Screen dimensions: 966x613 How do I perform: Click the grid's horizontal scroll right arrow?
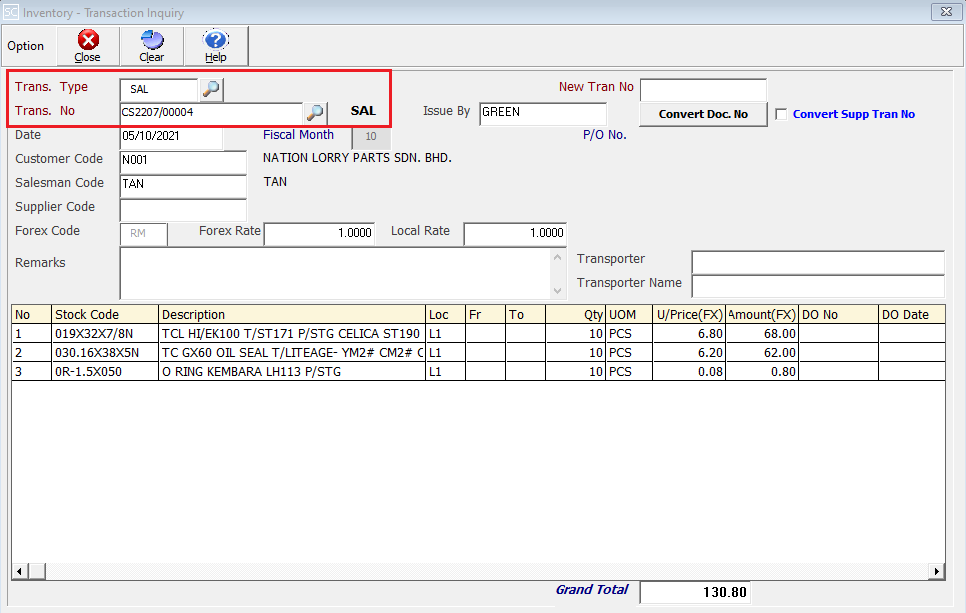[936, 571]
